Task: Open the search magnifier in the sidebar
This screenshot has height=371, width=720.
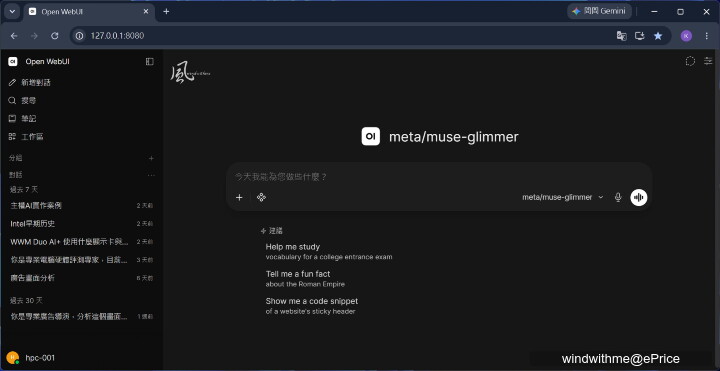Action: point(12,101)
